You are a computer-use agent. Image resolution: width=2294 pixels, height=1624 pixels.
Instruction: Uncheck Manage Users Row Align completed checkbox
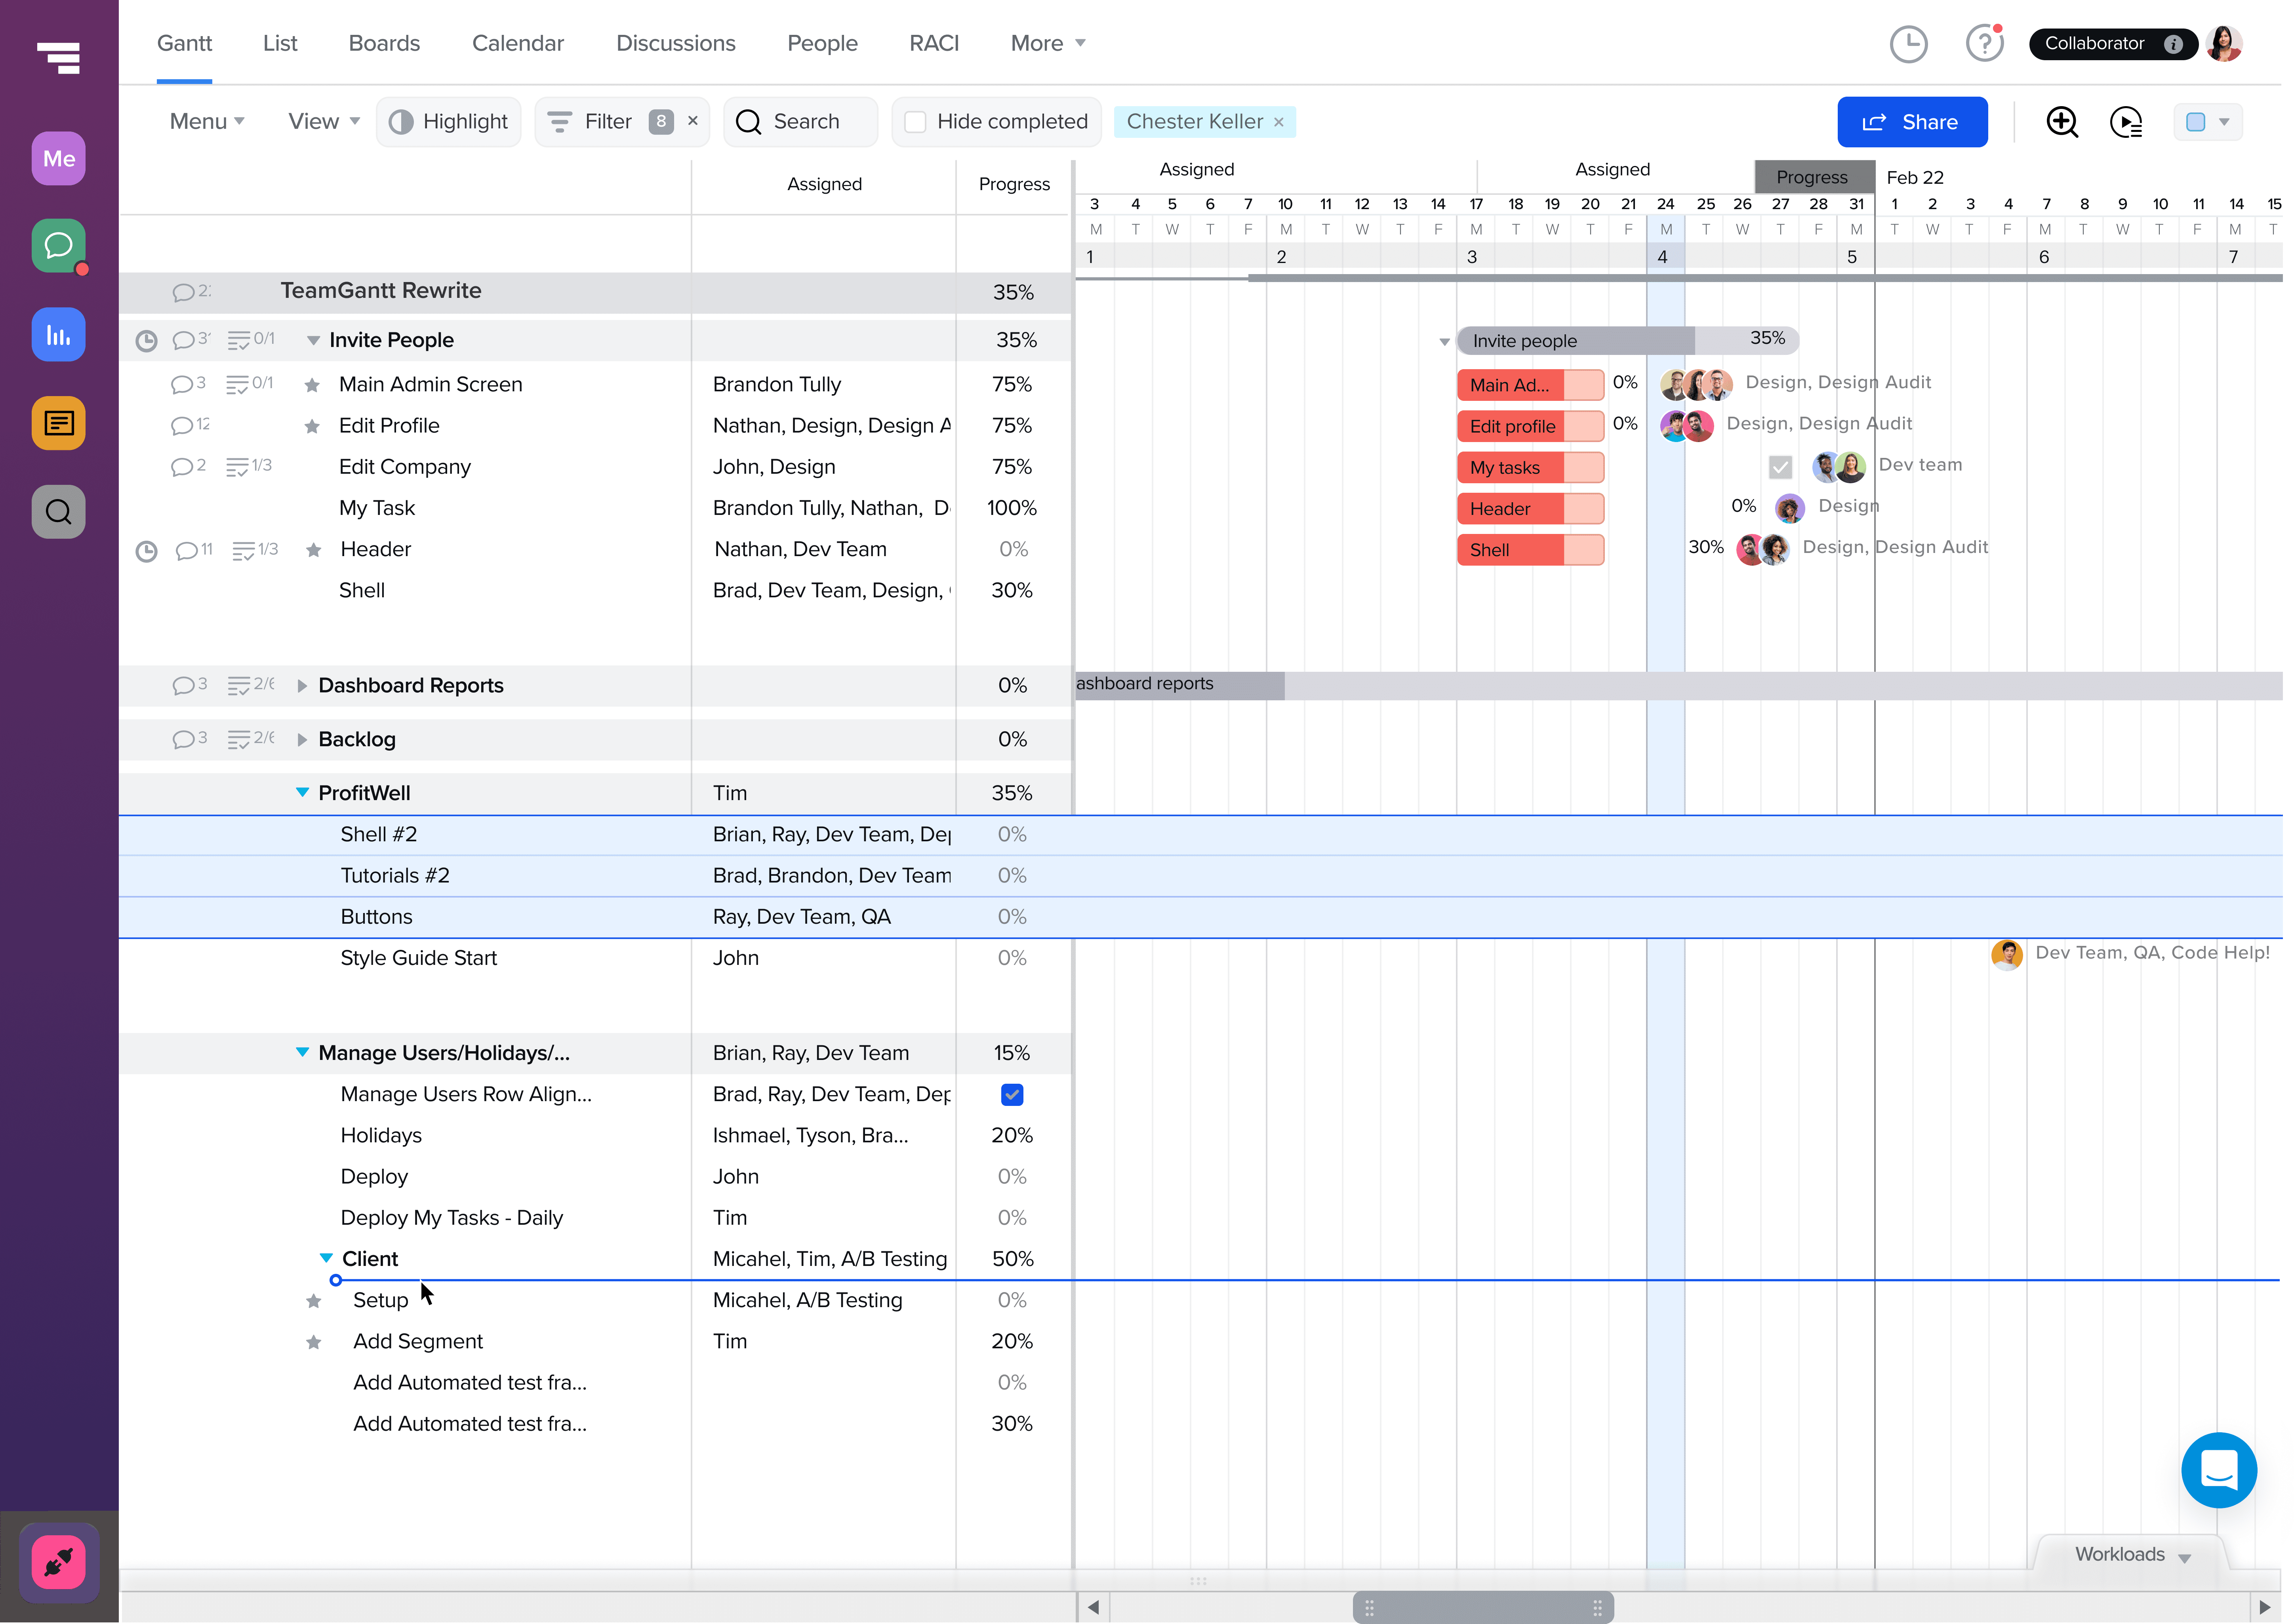tap(1012, 1095)
